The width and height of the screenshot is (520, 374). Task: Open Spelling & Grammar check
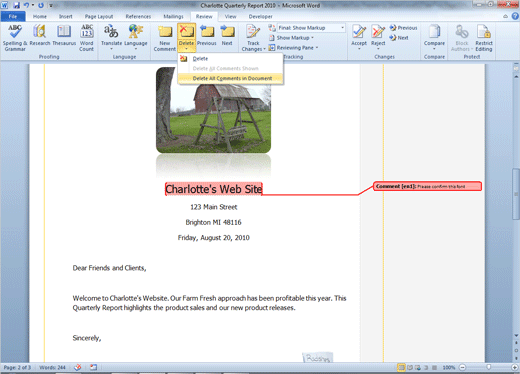(x=15, y=38)
